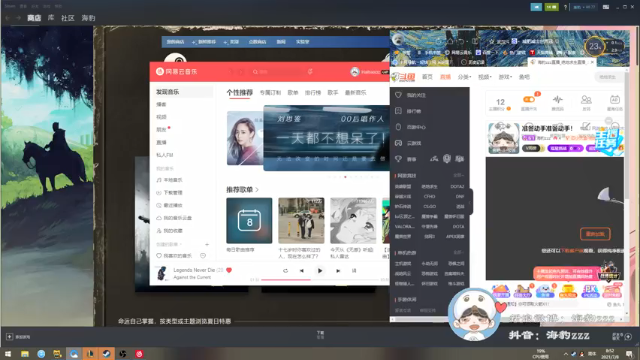The image size is (640, 360).
Task: Open Douyu esports trophy item
Action: 406,159
